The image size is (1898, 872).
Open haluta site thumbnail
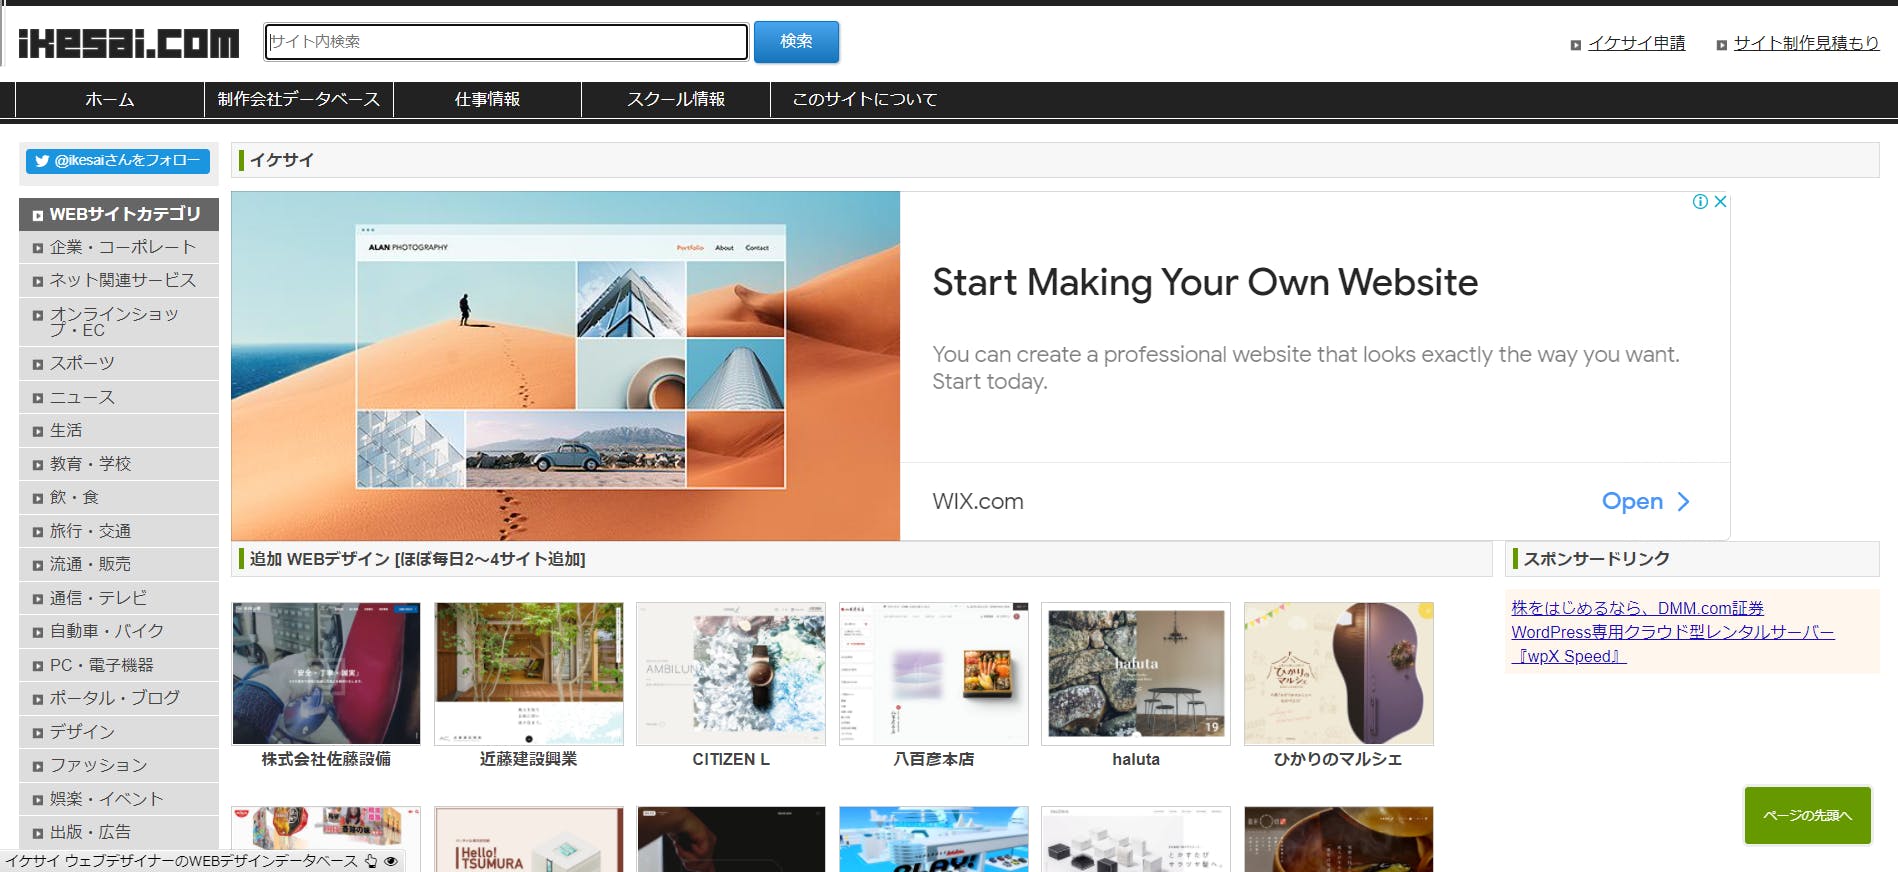tap(1136, 674)
